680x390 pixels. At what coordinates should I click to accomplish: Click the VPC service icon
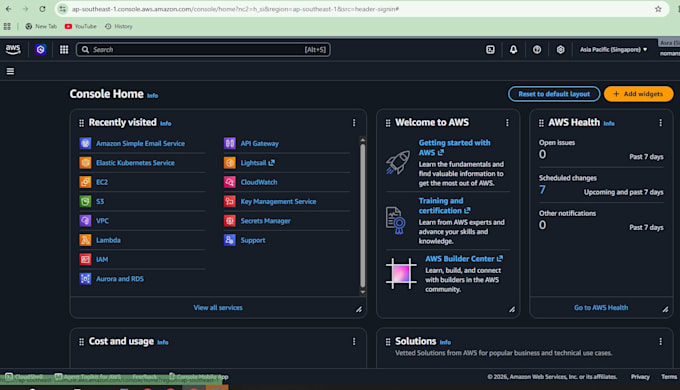click(85, 220)
